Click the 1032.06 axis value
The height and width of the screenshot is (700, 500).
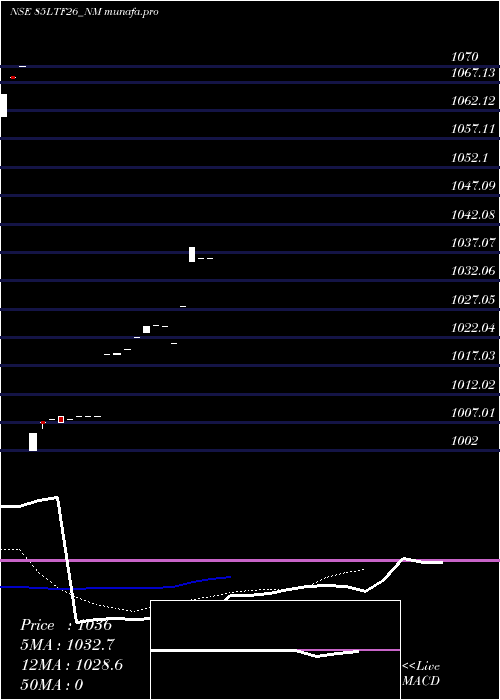[x=473, y=271]
